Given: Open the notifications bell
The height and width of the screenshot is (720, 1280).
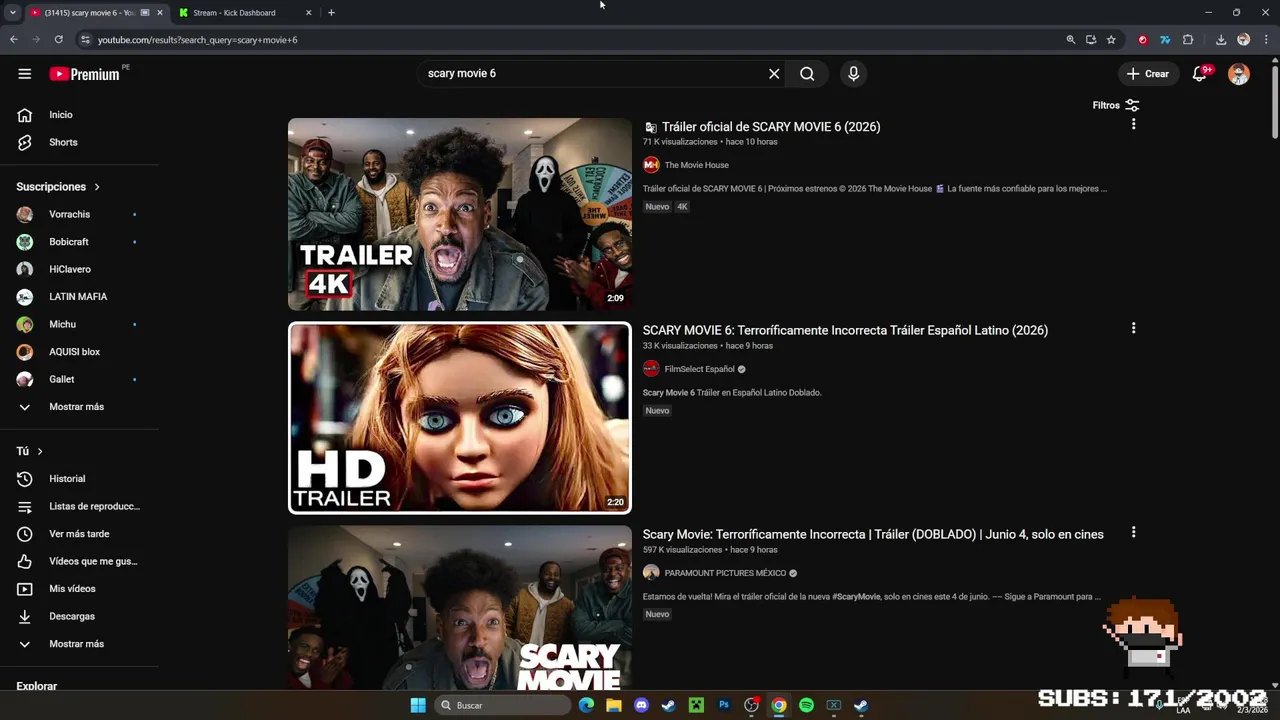Looking at the screenshot, I should (x=1200, y=74).
